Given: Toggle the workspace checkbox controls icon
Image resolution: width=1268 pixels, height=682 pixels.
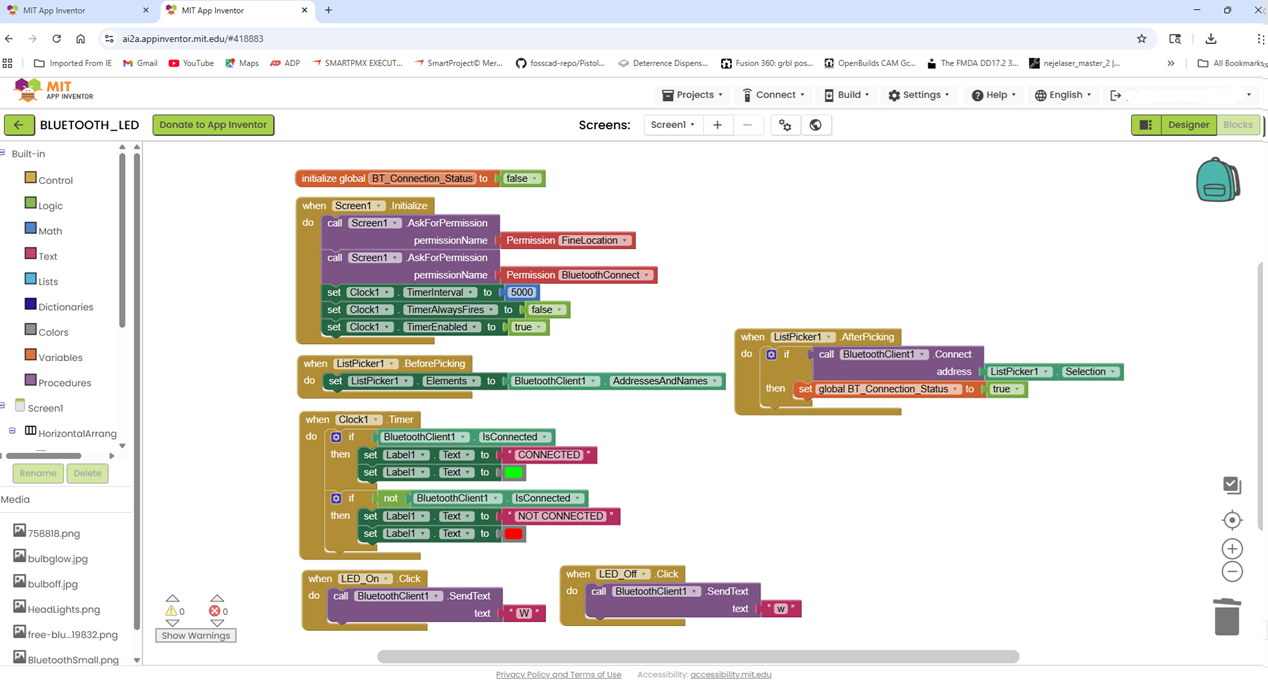Looking at the screenshot, I should pos(1232,485).
